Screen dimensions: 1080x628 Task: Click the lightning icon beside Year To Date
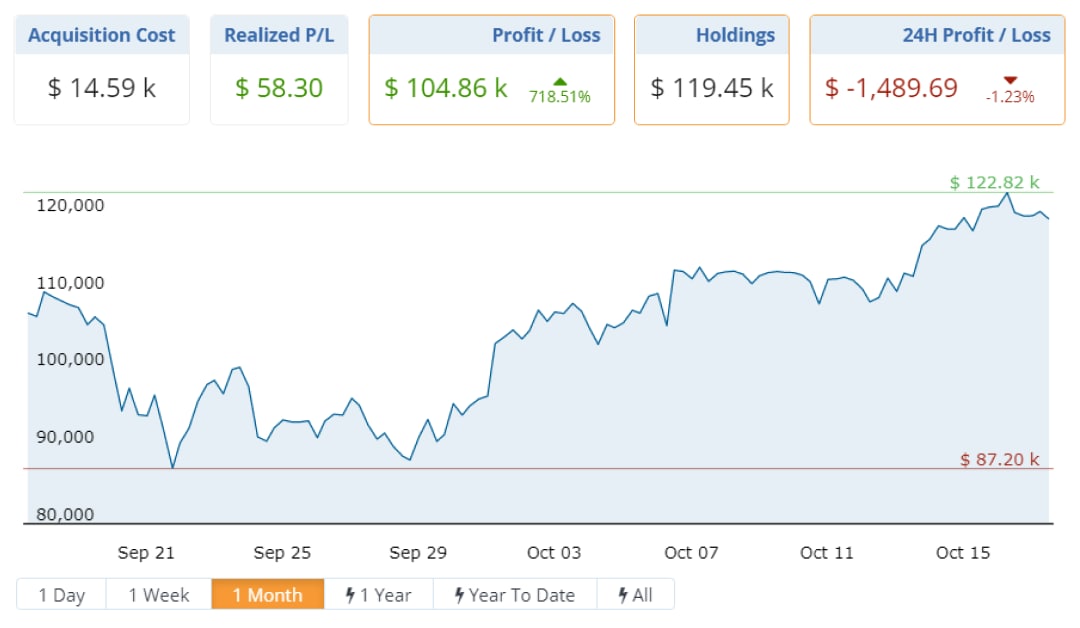[x=459, y=595]
